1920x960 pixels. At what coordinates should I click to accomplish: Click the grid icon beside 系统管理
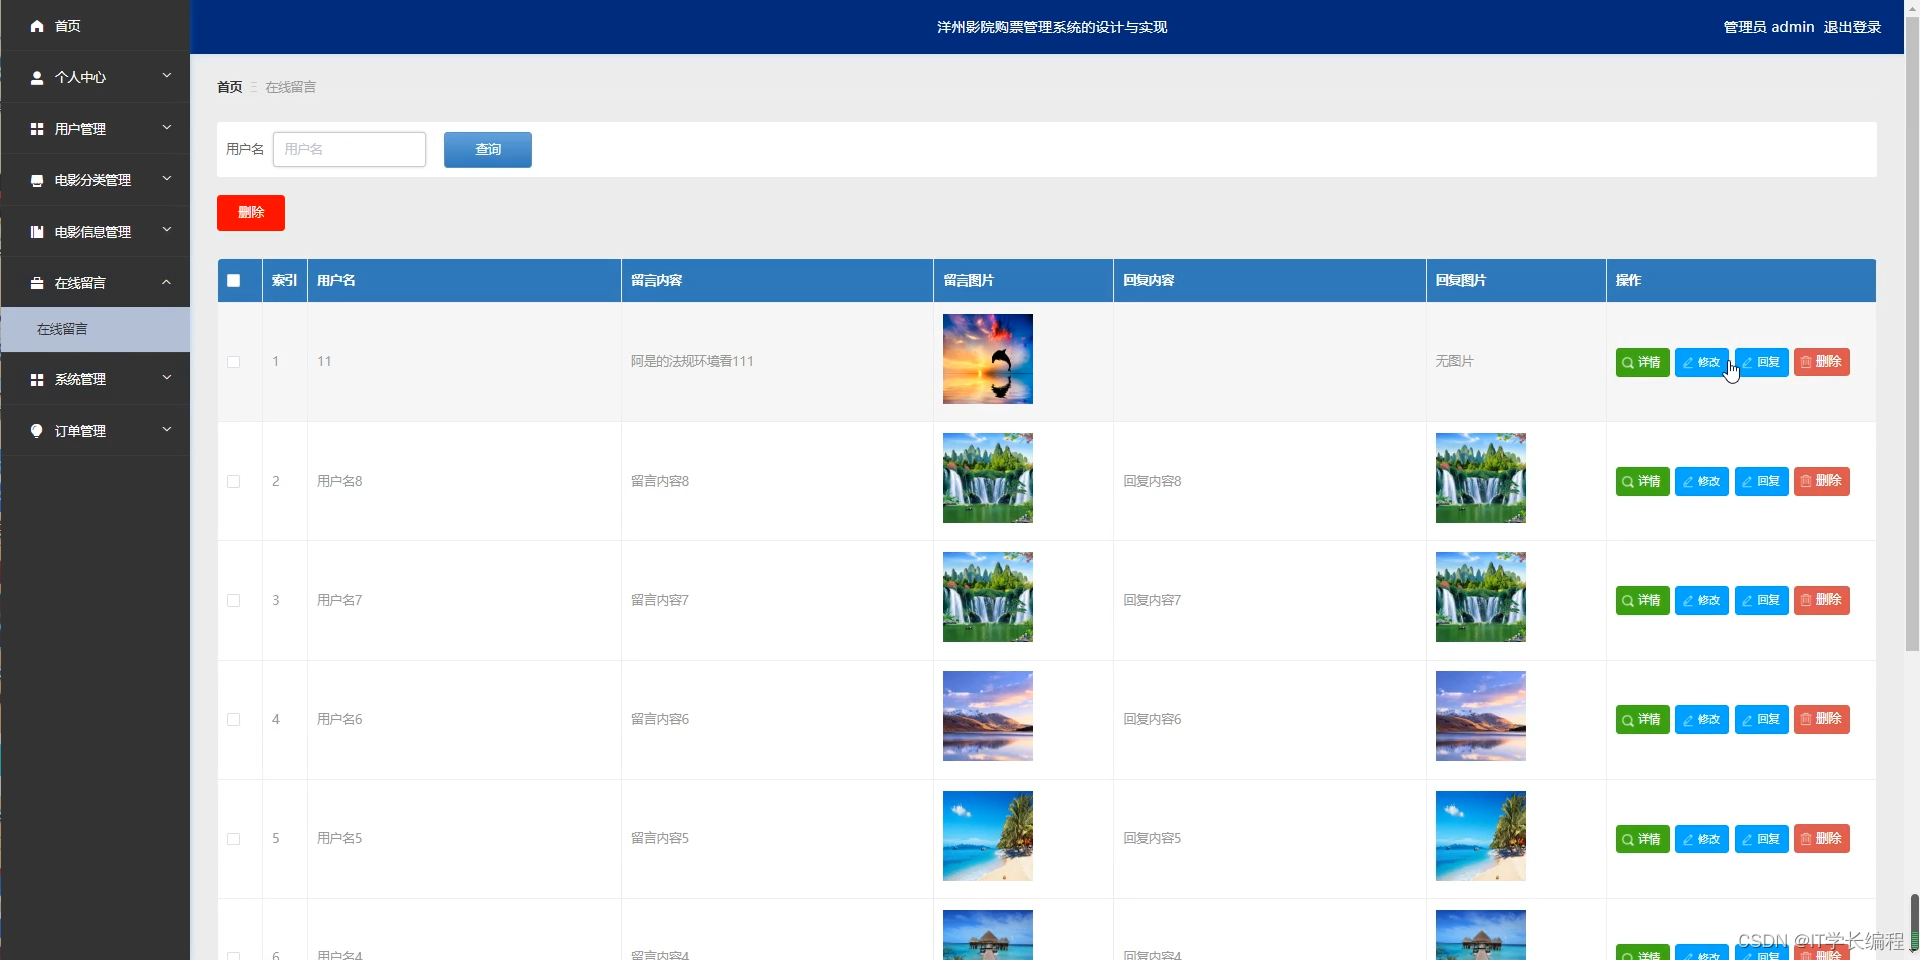point(37,380)
